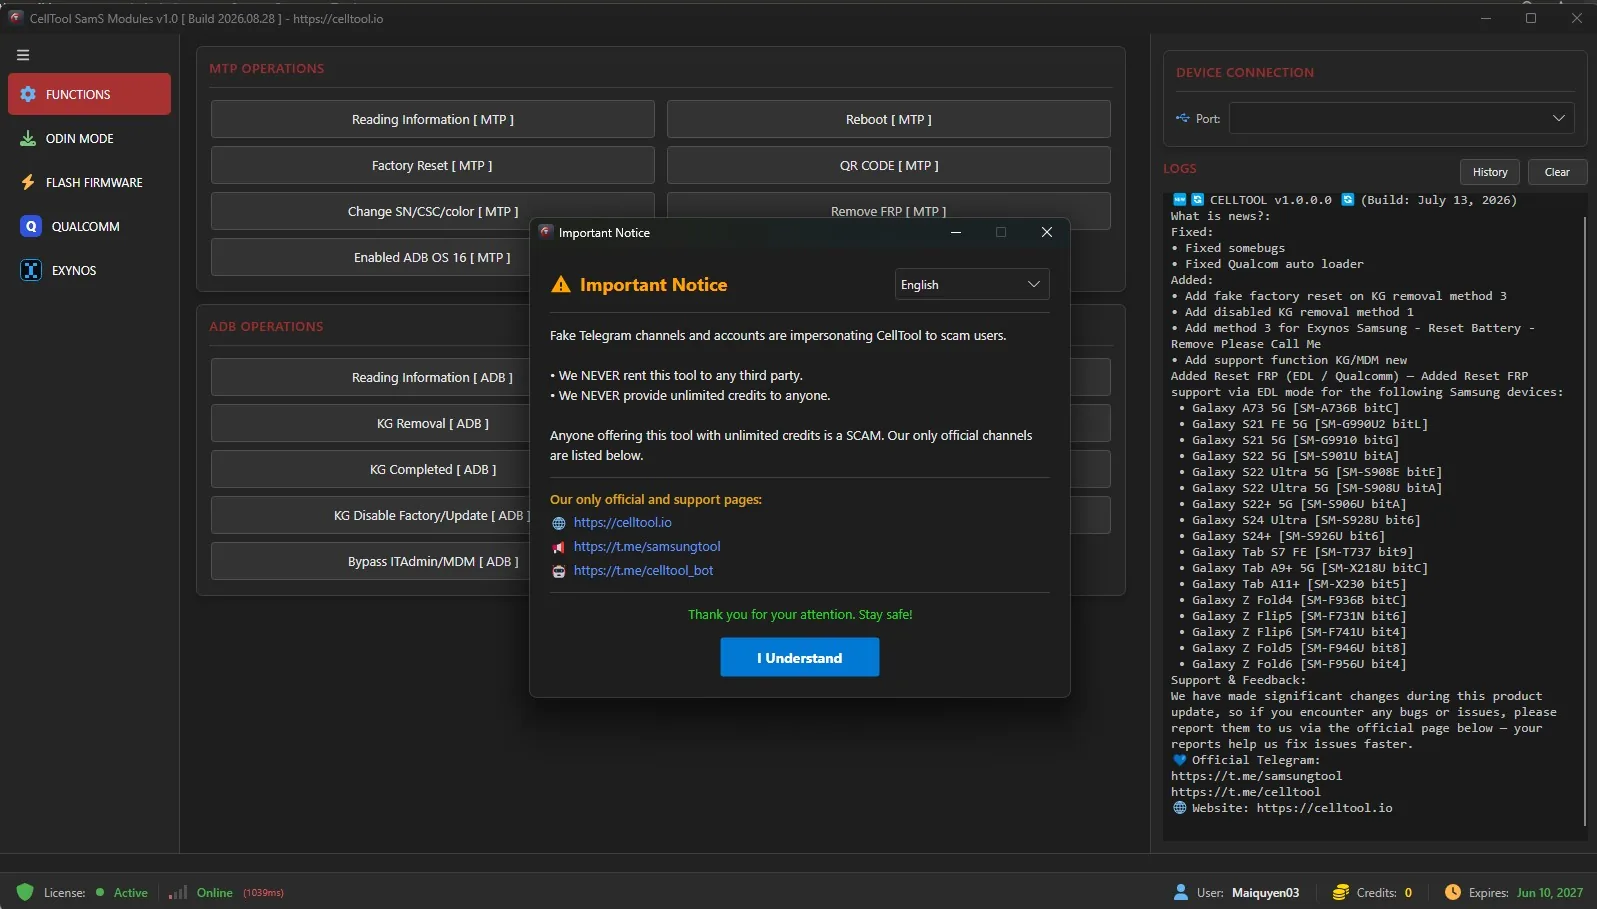Viewport: 1597px width, 909px height.
Task: Open the t.me/celltool_bot link
Action: pos(643,571)
